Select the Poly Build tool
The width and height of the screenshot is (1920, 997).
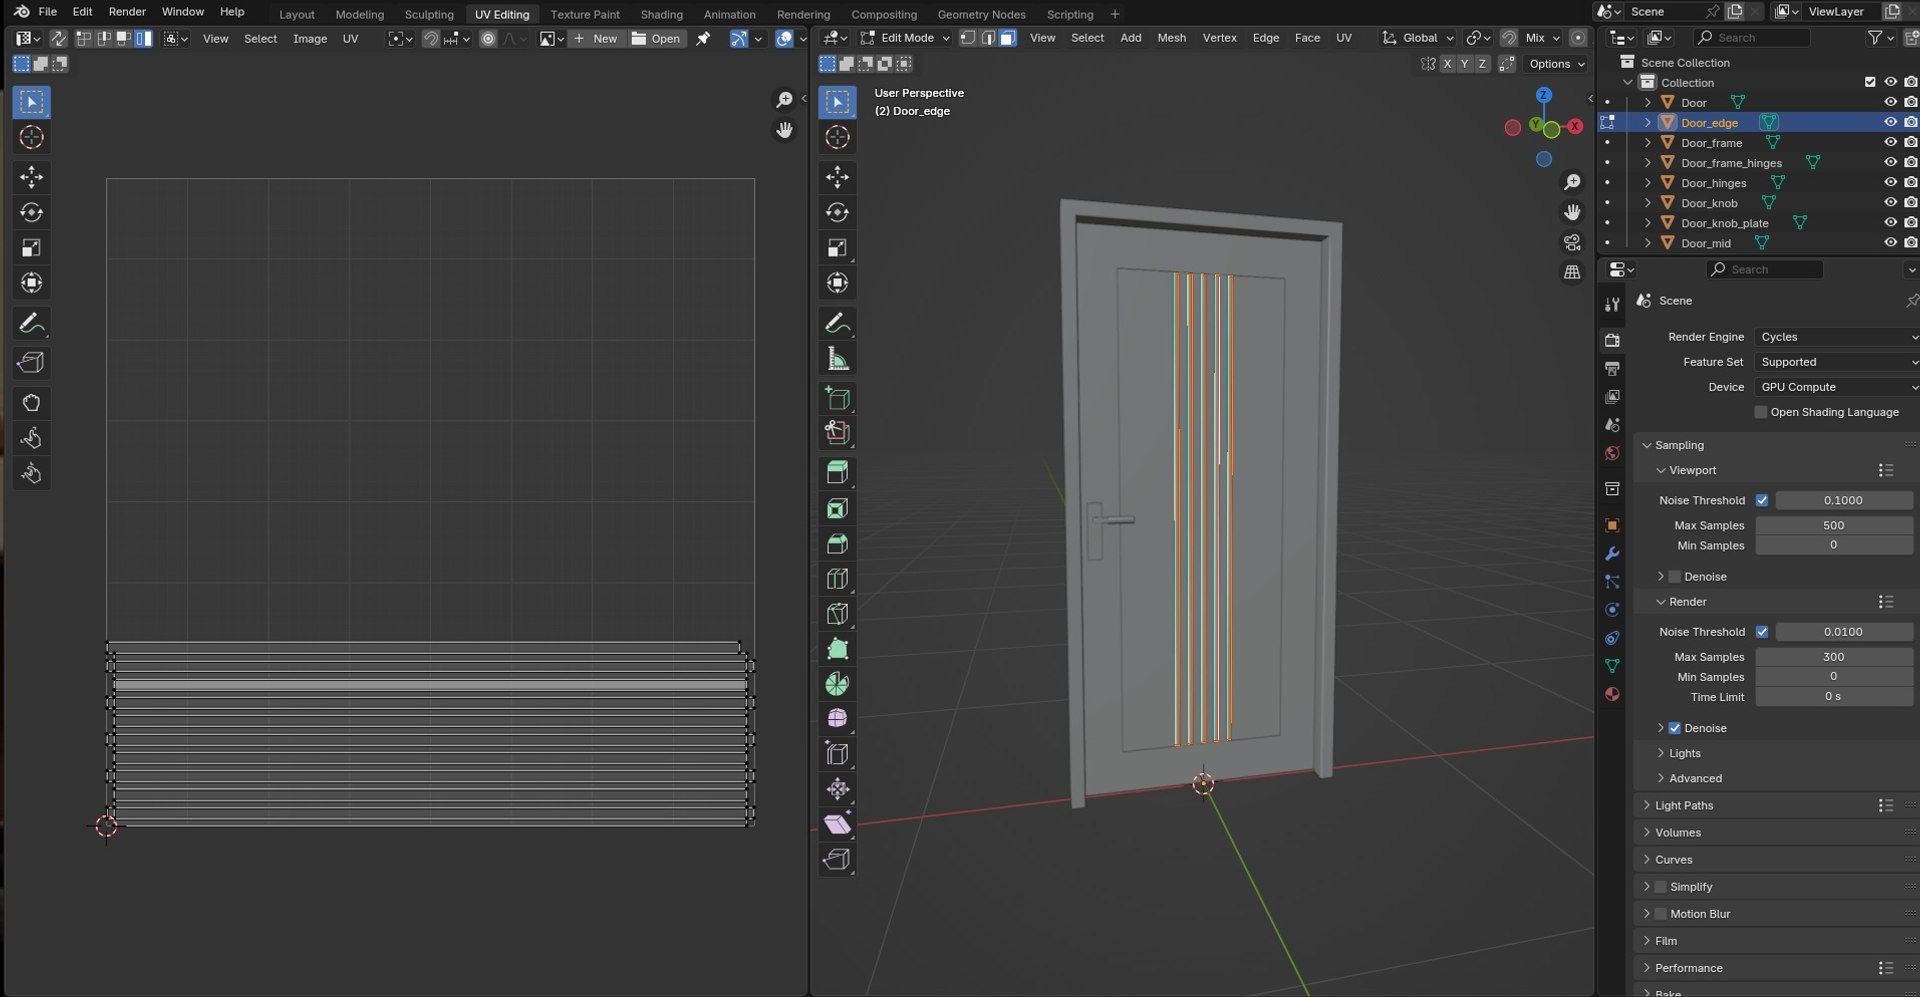[837, 648]
